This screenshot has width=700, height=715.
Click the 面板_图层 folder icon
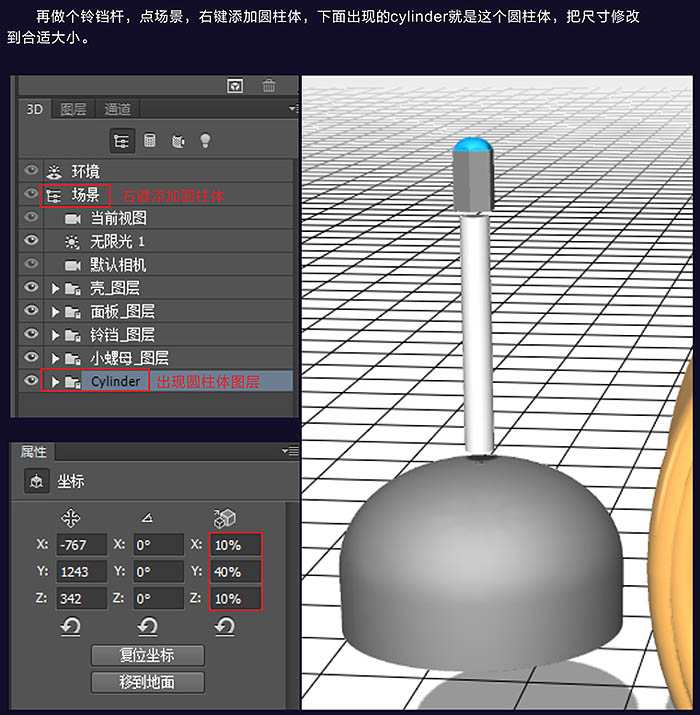coord(73,312)
